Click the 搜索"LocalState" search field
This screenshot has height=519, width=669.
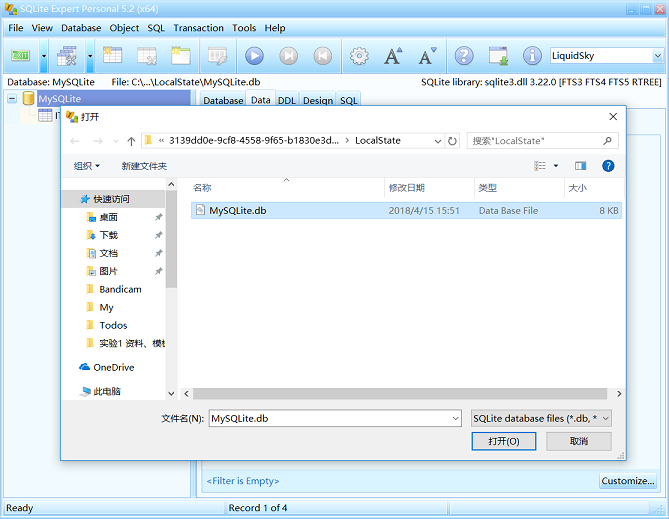click(542, 141)
